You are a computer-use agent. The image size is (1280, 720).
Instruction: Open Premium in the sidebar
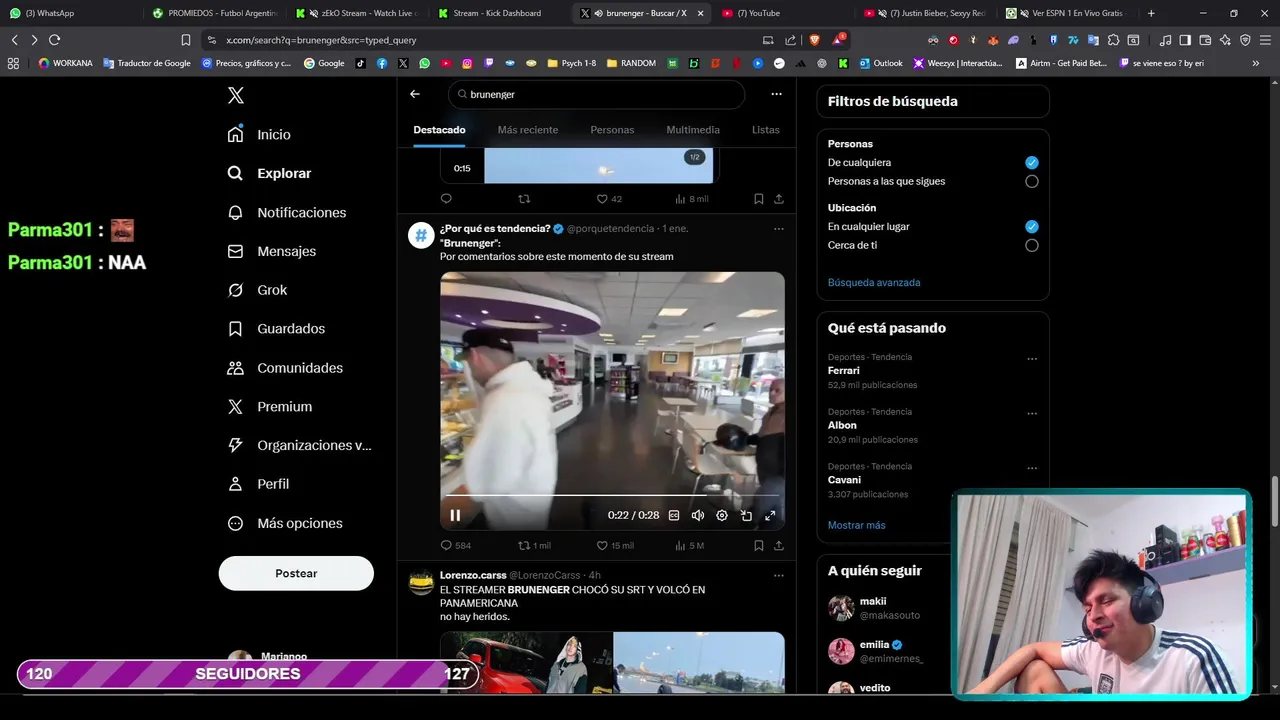click(x=270, y=406)
